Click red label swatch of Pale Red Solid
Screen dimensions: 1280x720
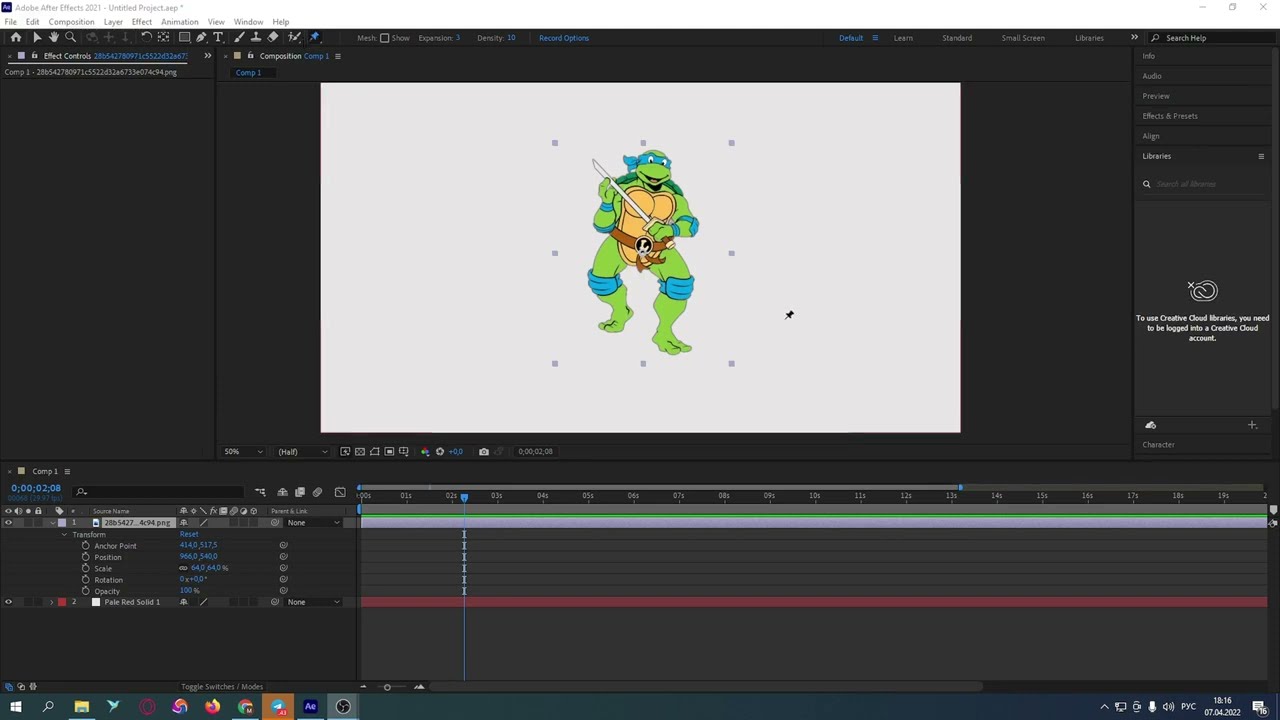pyautogui.click(x=62, y=602)
